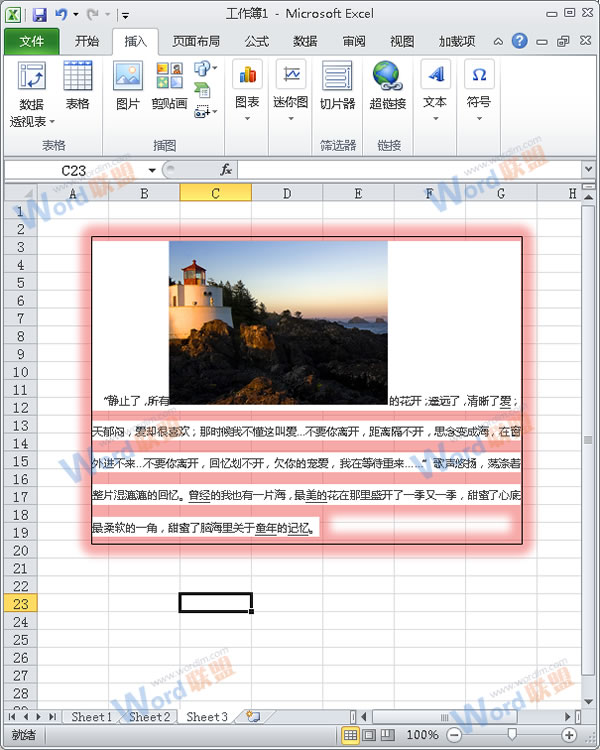Insert SmartArt graphic icon
This screenshot has height=750, width=600.
pyautogui.click(x=202, y=89)
